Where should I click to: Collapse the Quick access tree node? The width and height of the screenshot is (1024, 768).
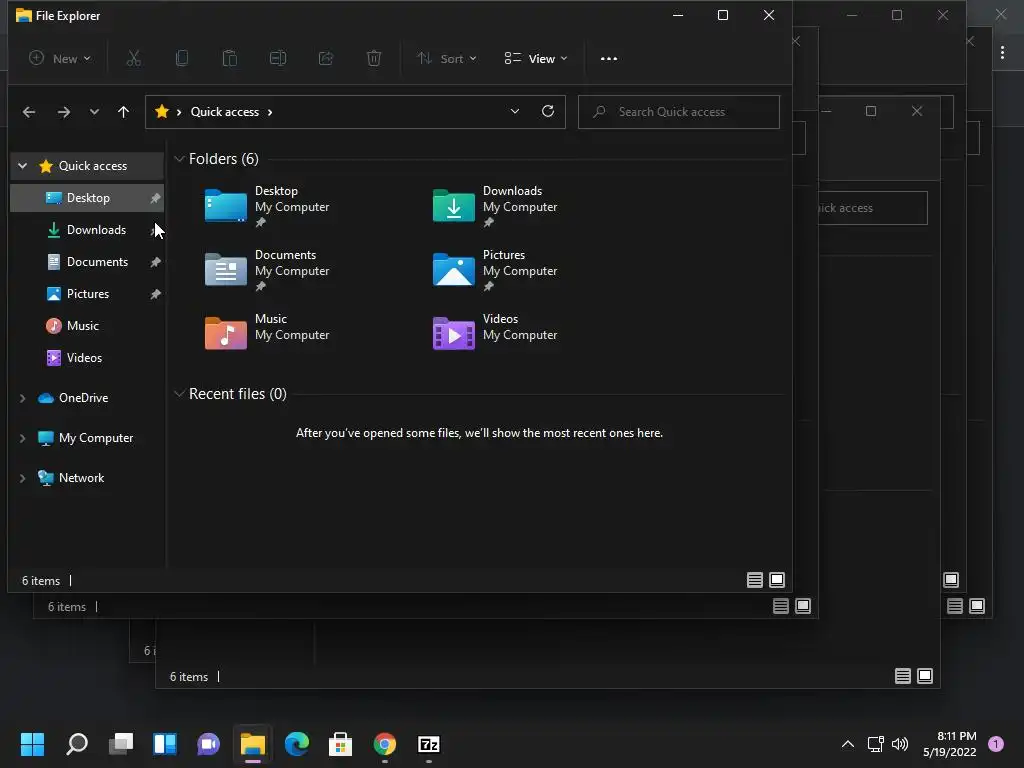[23, 166]
